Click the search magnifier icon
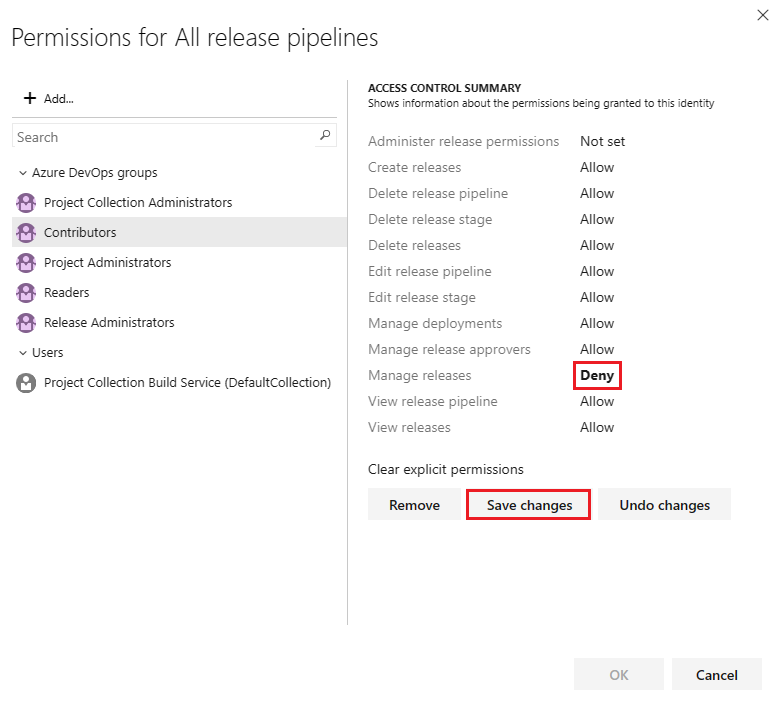Image resolution: width=781 pixels, height=703 pixels. 325,136
